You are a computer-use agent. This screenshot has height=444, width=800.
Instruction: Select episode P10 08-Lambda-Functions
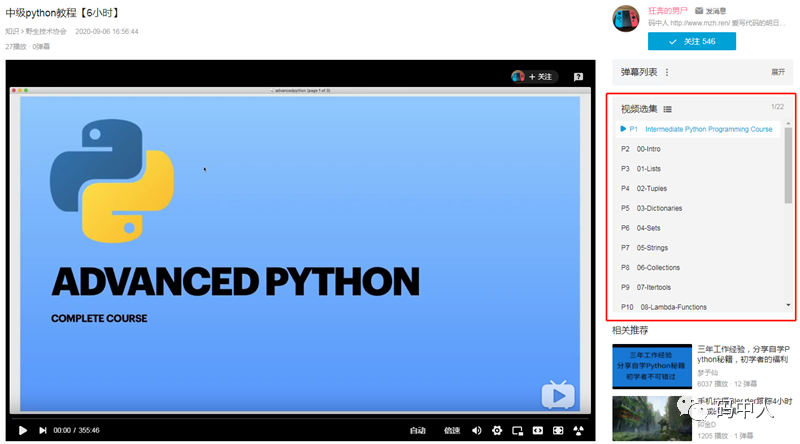(697, 307)
